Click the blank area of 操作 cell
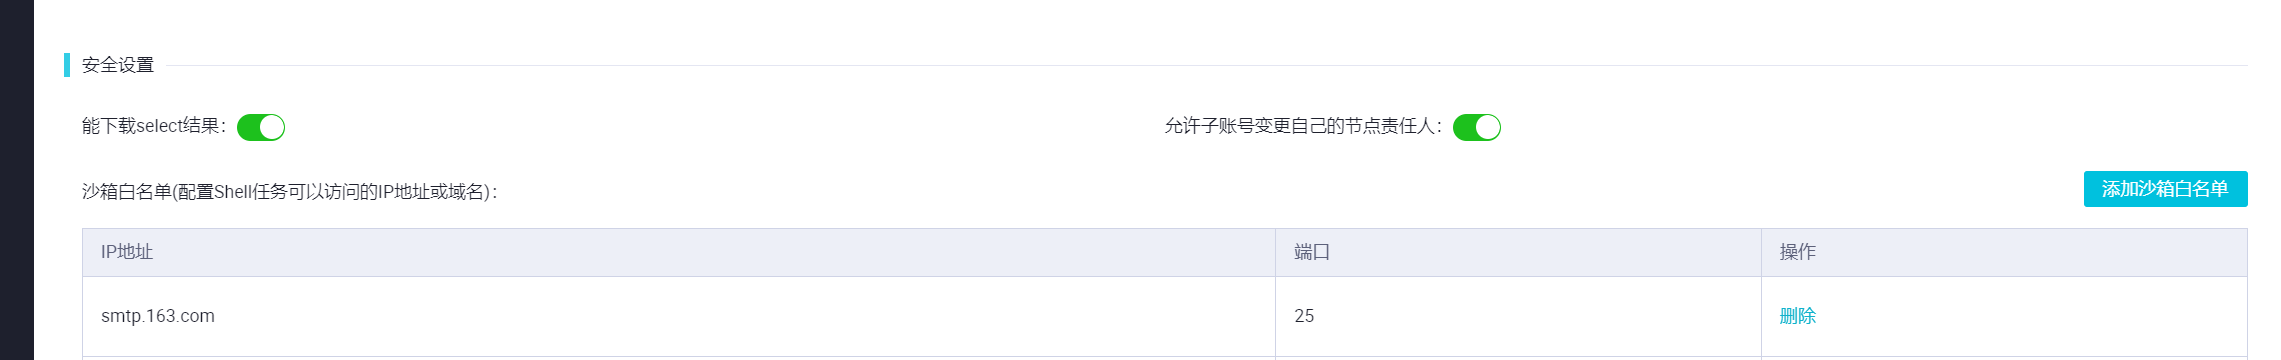2281x360 pixels. [x=2030, y=316]
